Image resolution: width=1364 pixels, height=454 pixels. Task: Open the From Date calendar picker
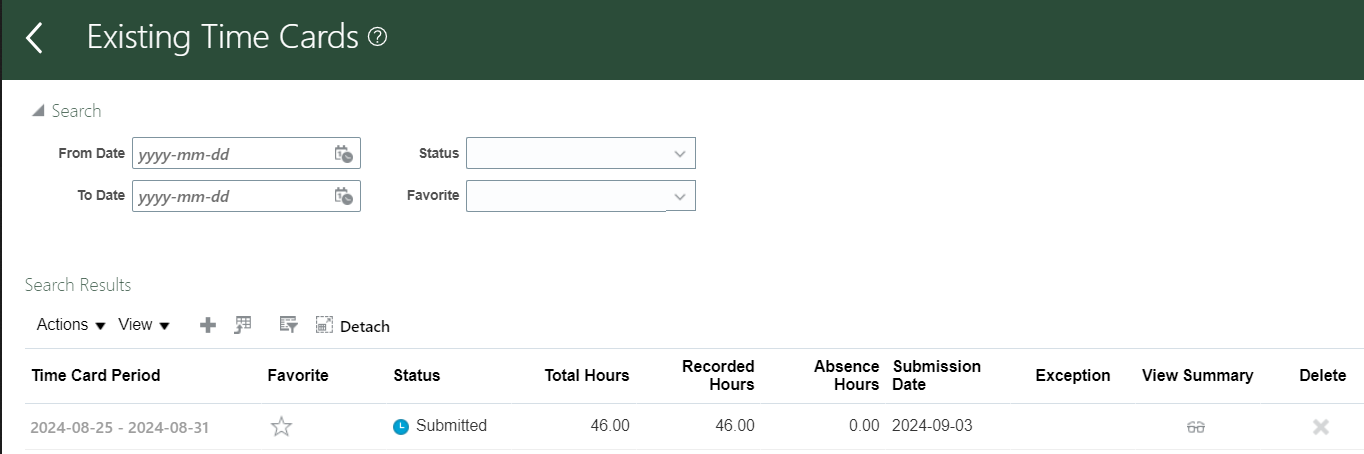pyautogui.click(x=343, y=154)
